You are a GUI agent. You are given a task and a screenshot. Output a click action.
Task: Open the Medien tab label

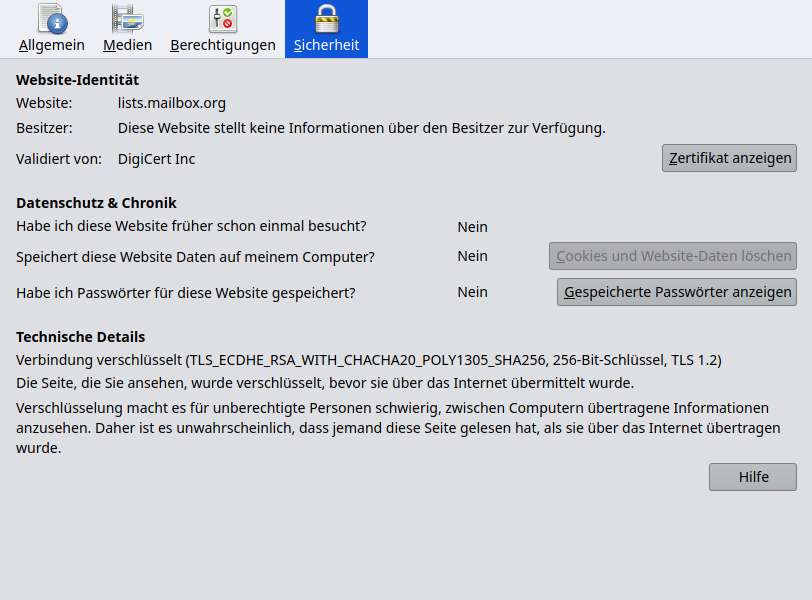[127, 45]
